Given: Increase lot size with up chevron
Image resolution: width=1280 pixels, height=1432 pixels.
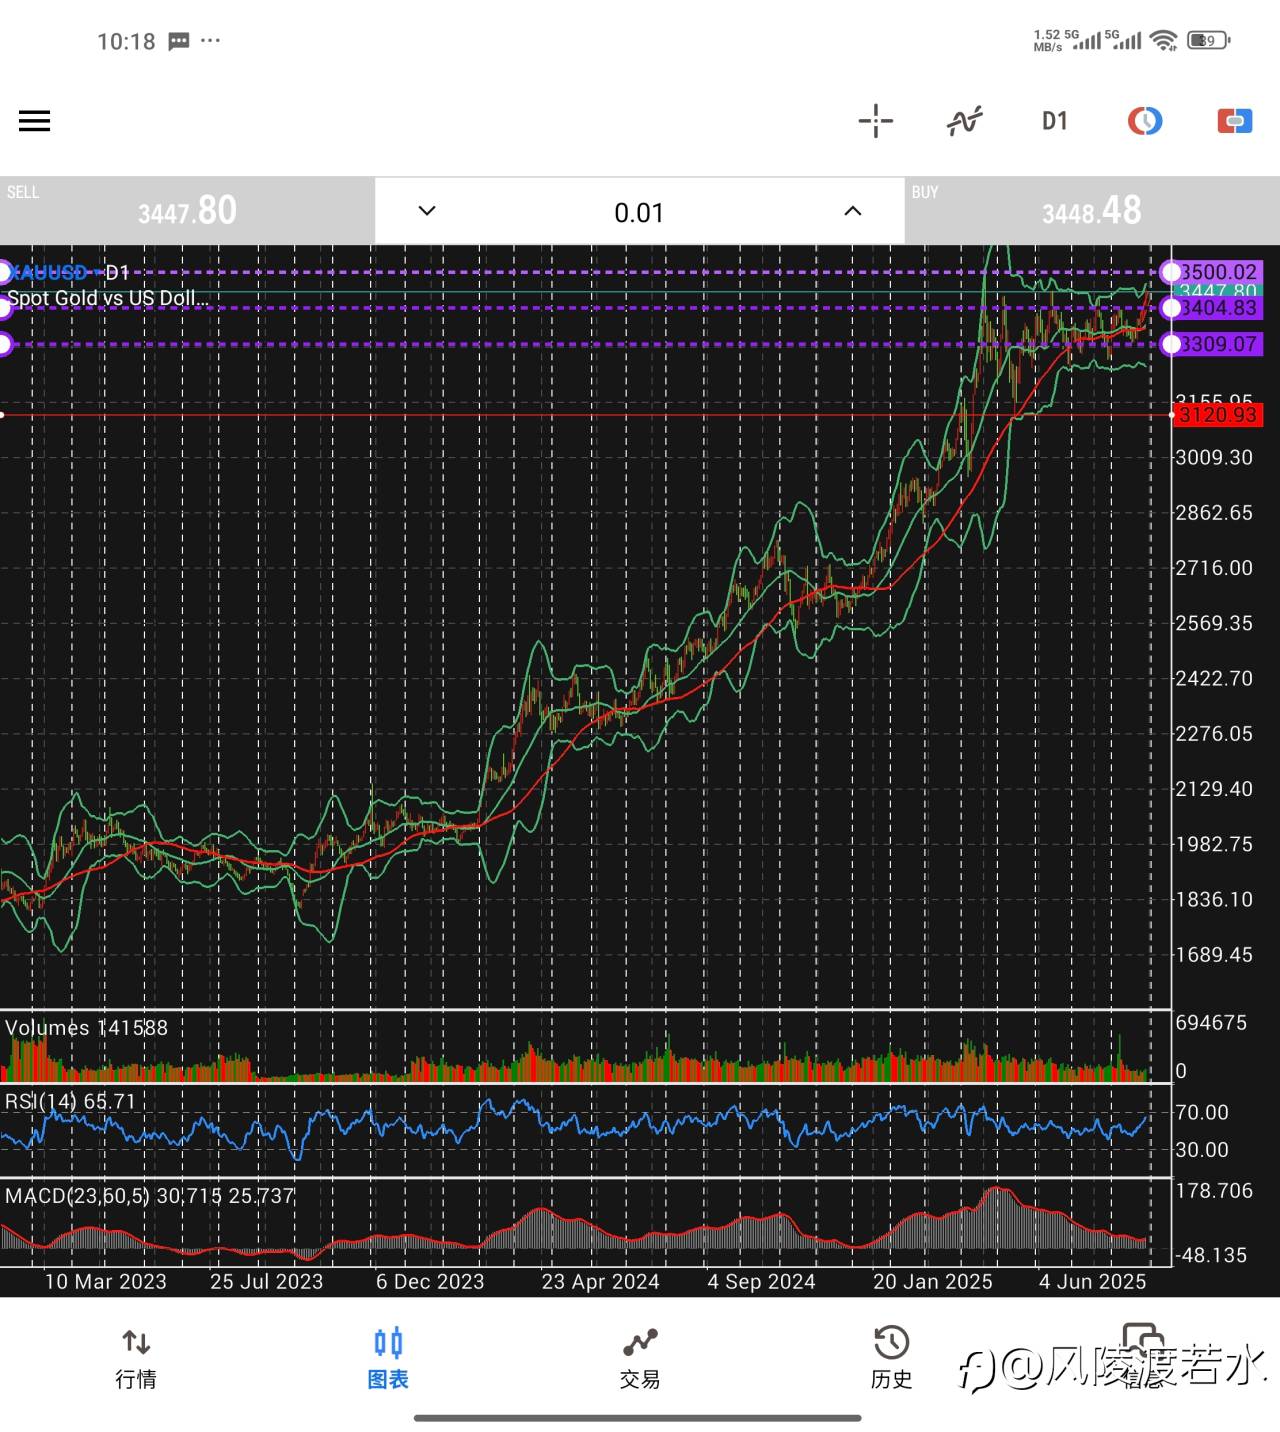Looking at the screenshot, I should tap(852, 211).
